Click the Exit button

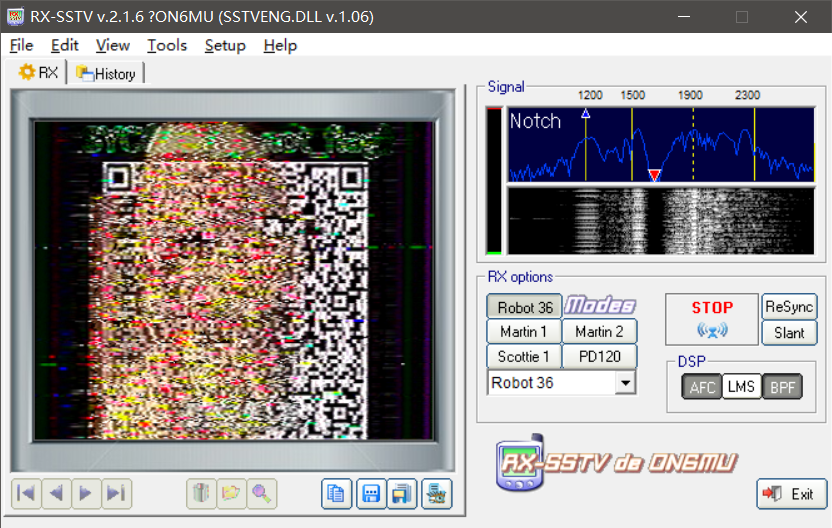(x=792, y=494)
